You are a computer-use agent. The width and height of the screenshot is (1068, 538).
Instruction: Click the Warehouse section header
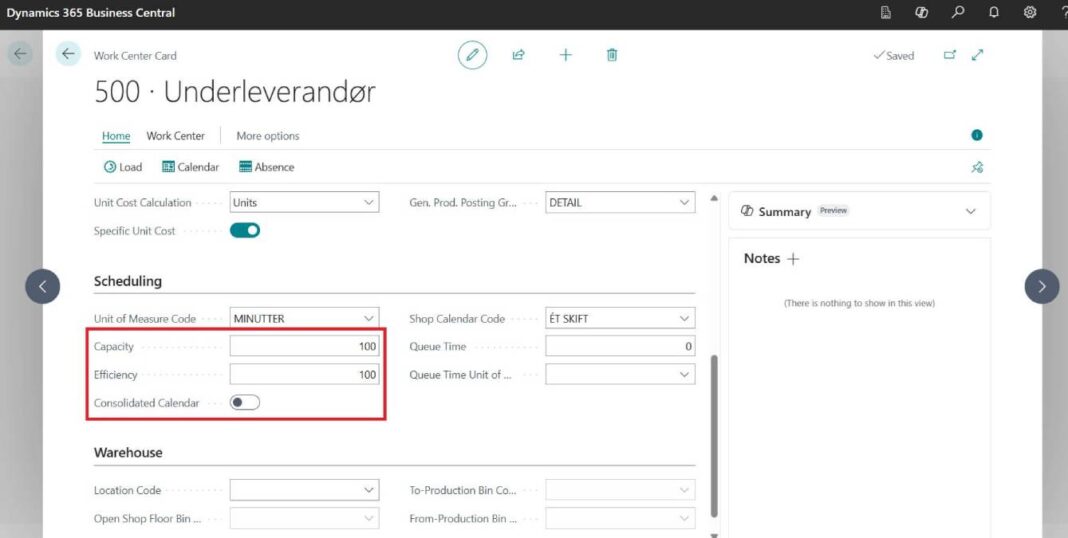click(x=128, y=452)
